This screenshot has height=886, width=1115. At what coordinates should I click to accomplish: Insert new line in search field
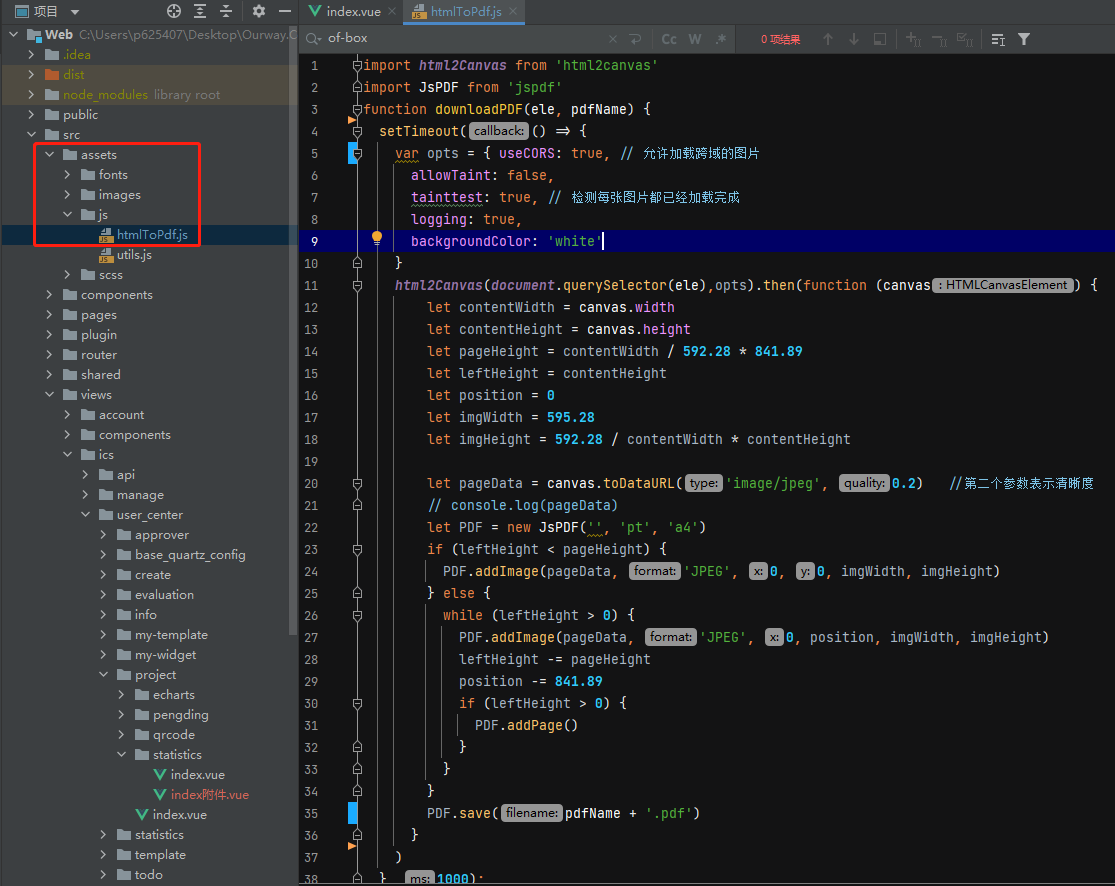click(635, 39)
